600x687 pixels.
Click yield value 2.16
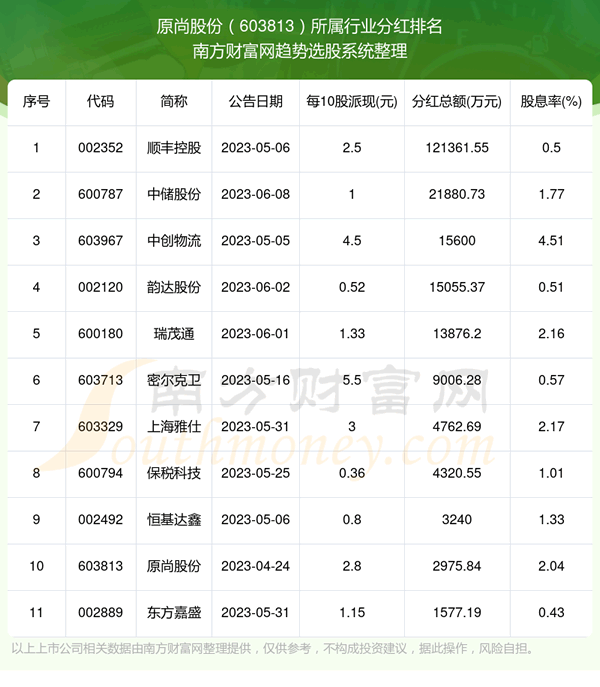[551, 333]
